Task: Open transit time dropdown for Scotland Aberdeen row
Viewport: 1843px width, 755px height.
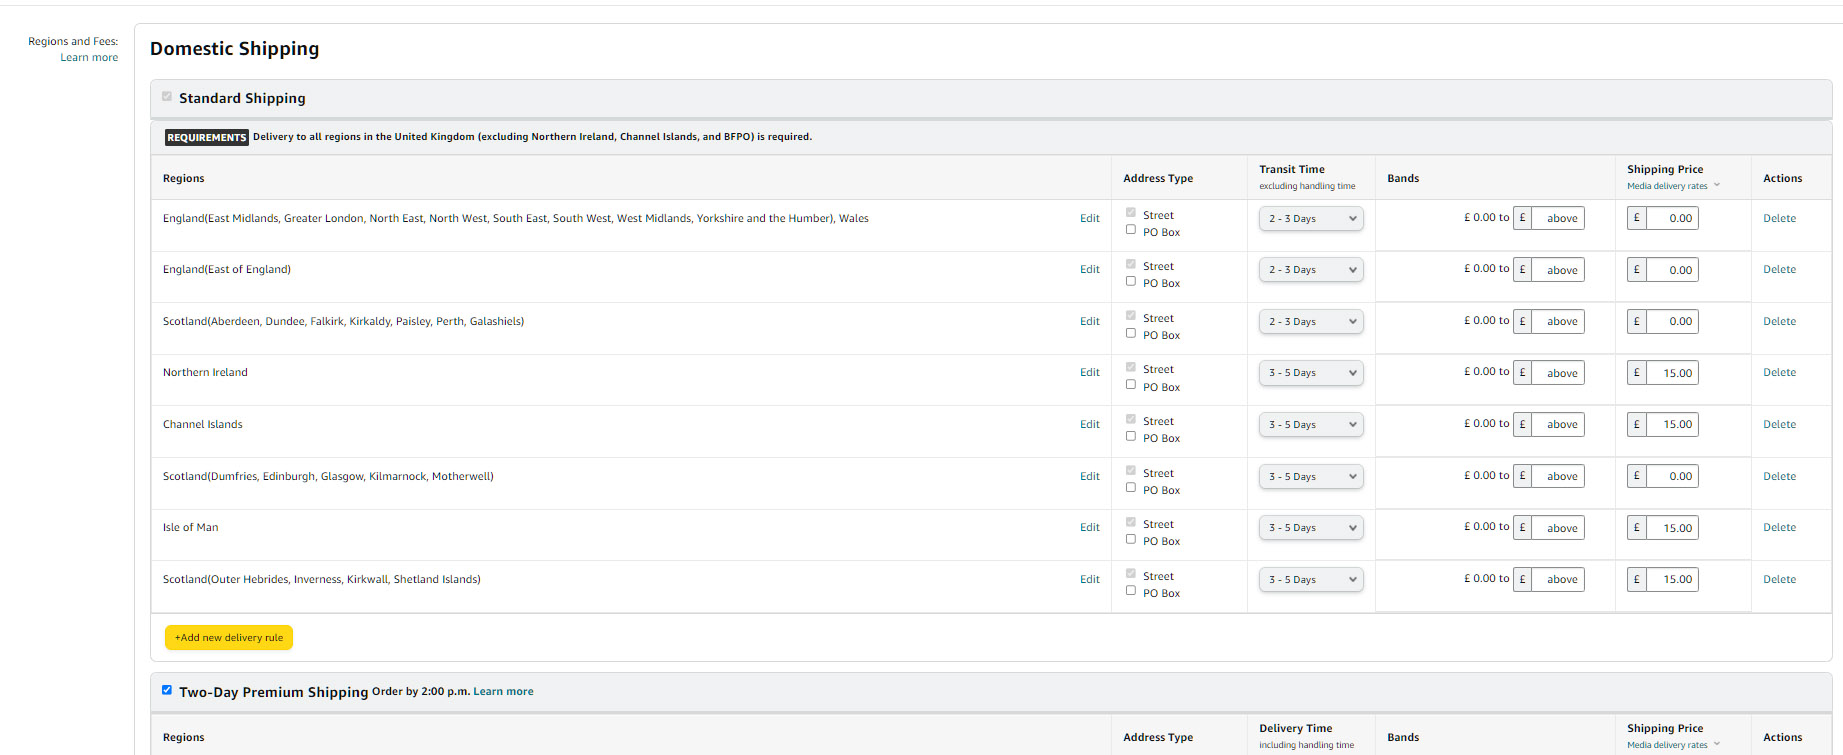Action: point(1310,322)
